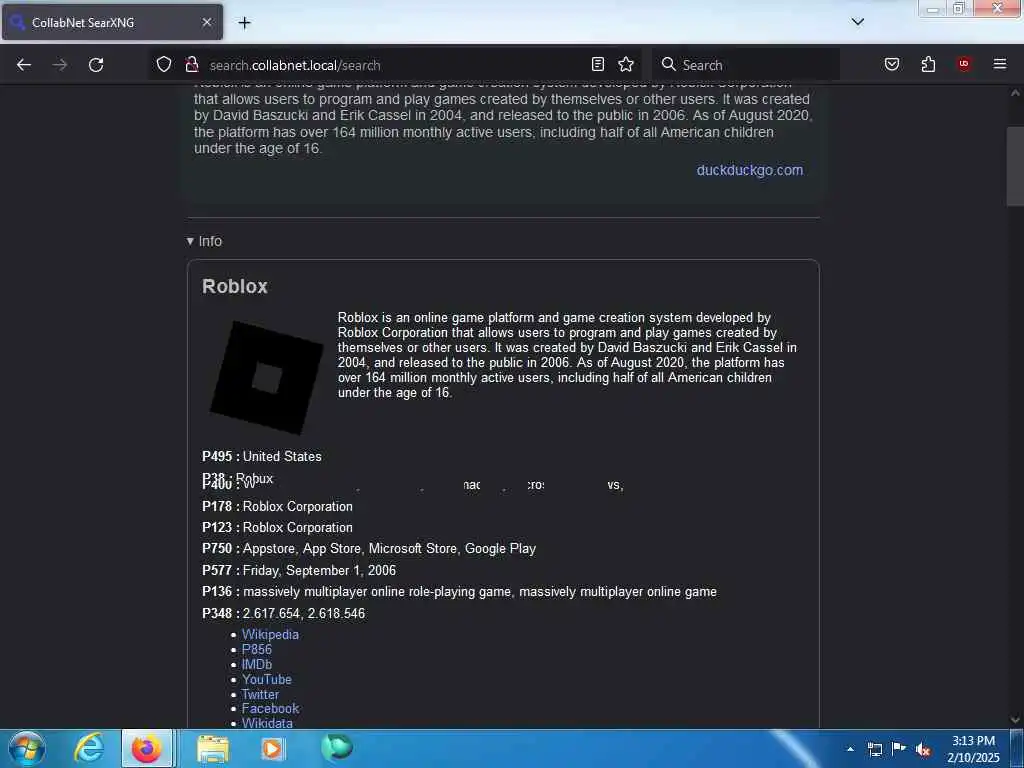Open the taskbar clock and date

point(973,749)
